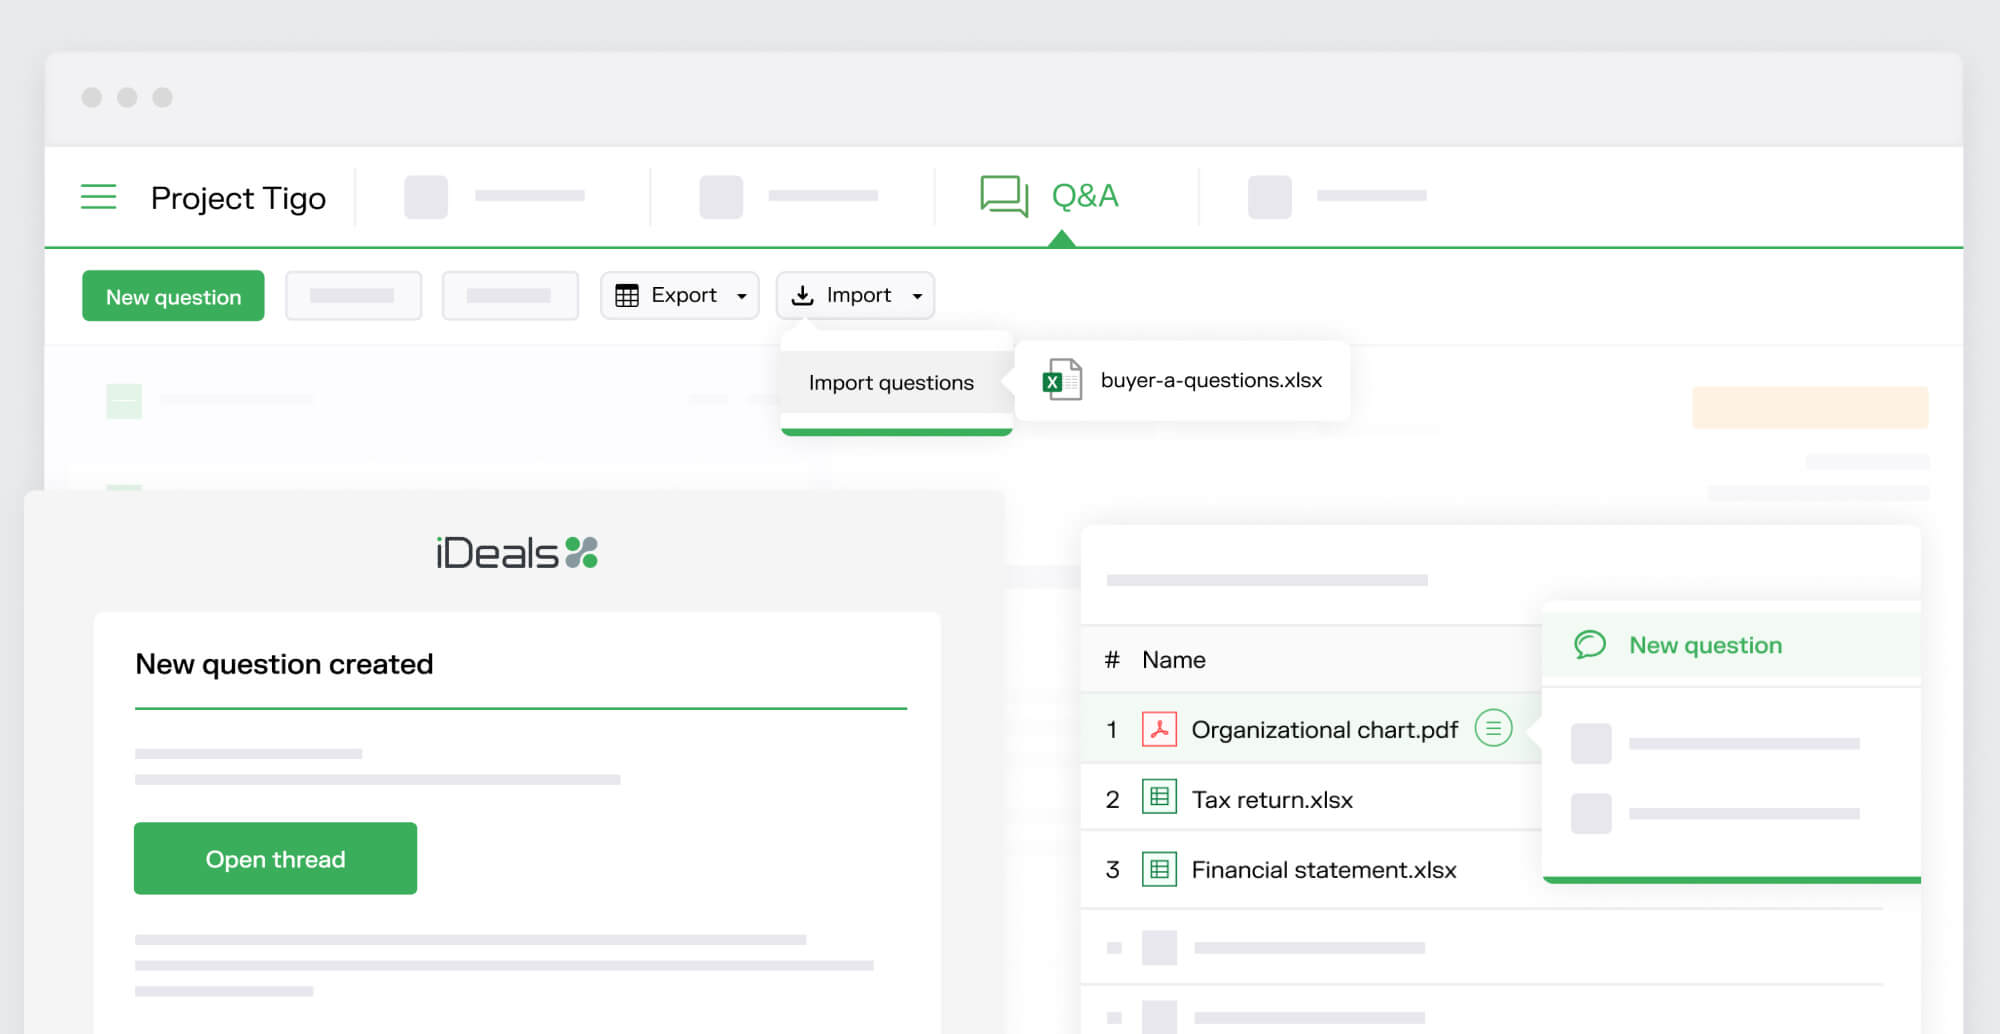Select Tax return.xlsx file
The height and width of the screenshot is (1034, 2000).
click(1272, 800)
